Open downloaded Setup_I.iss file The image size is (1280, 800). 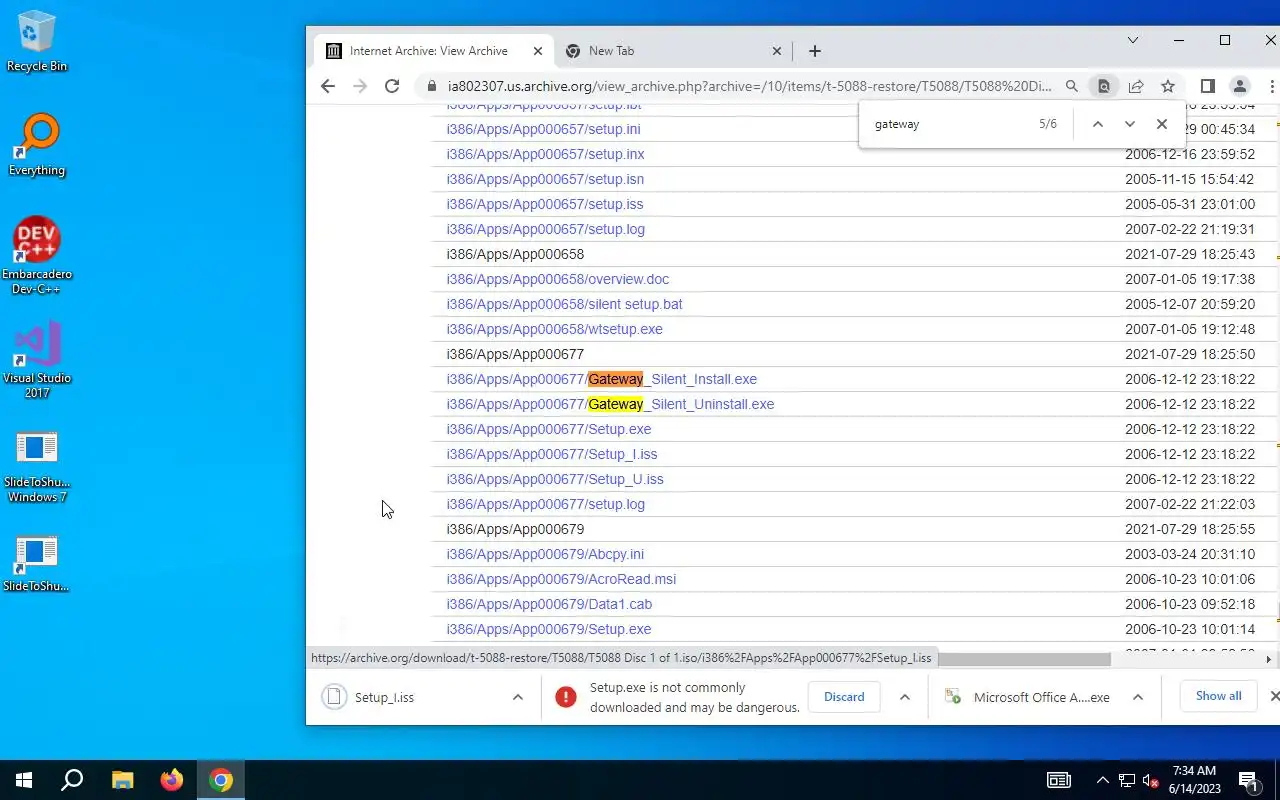tap(412, 697)
